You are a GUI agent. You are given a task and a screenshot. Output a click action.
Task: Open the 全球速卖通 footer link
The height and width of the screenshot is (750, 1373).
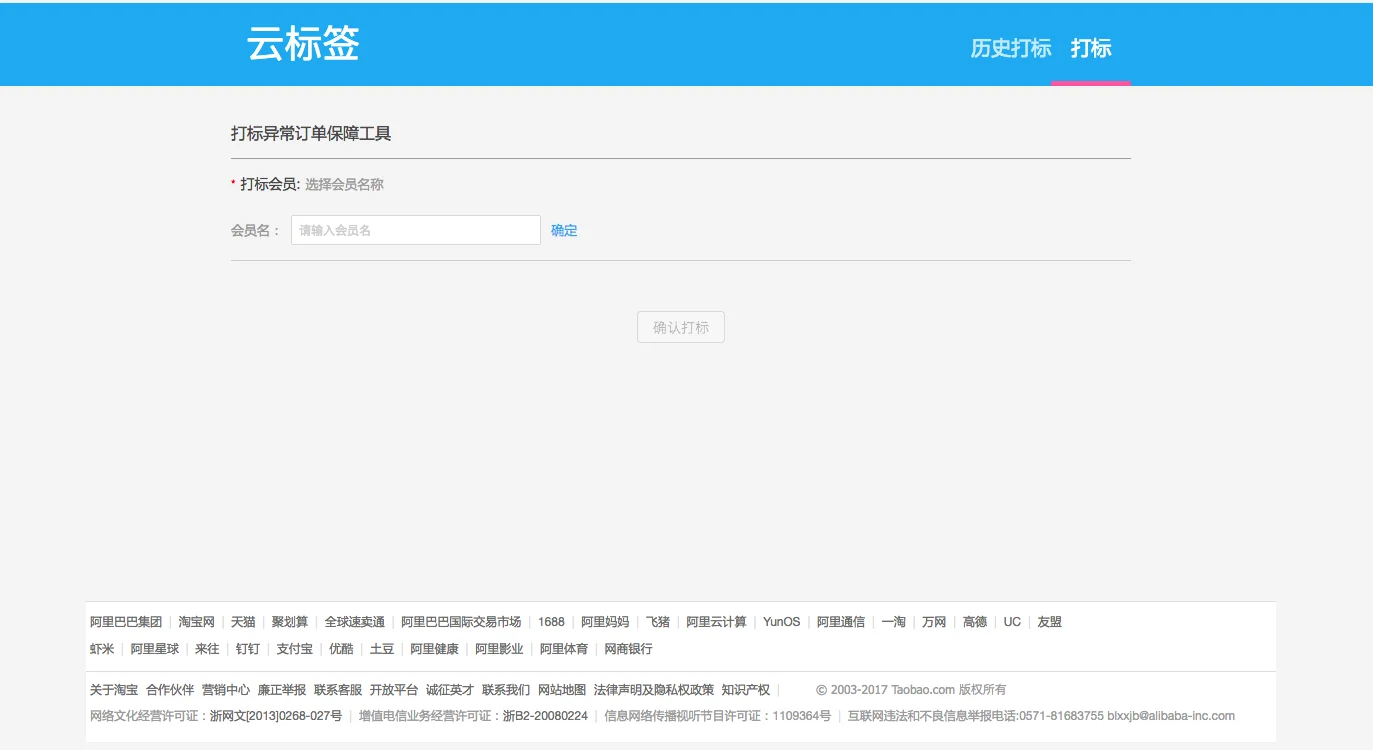point(355,622)
